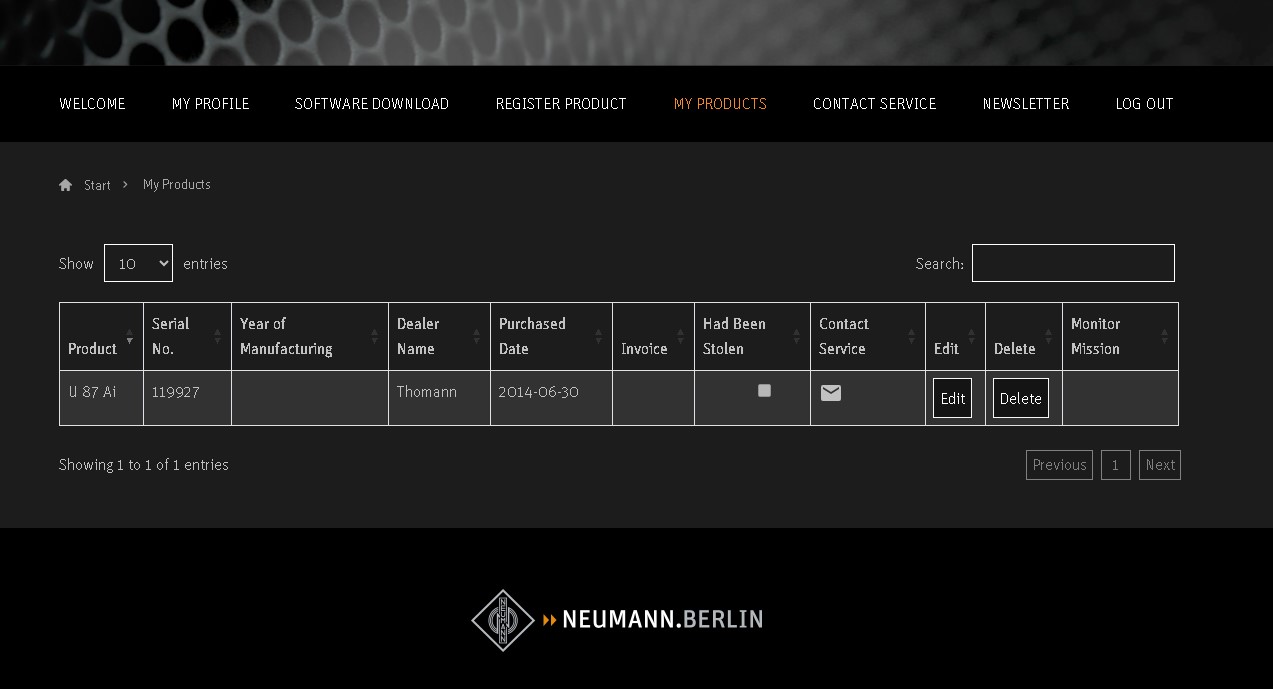Click the Start breadcrumb link
This screenshot has width=1273, height=689.
[x=97, y=185]
